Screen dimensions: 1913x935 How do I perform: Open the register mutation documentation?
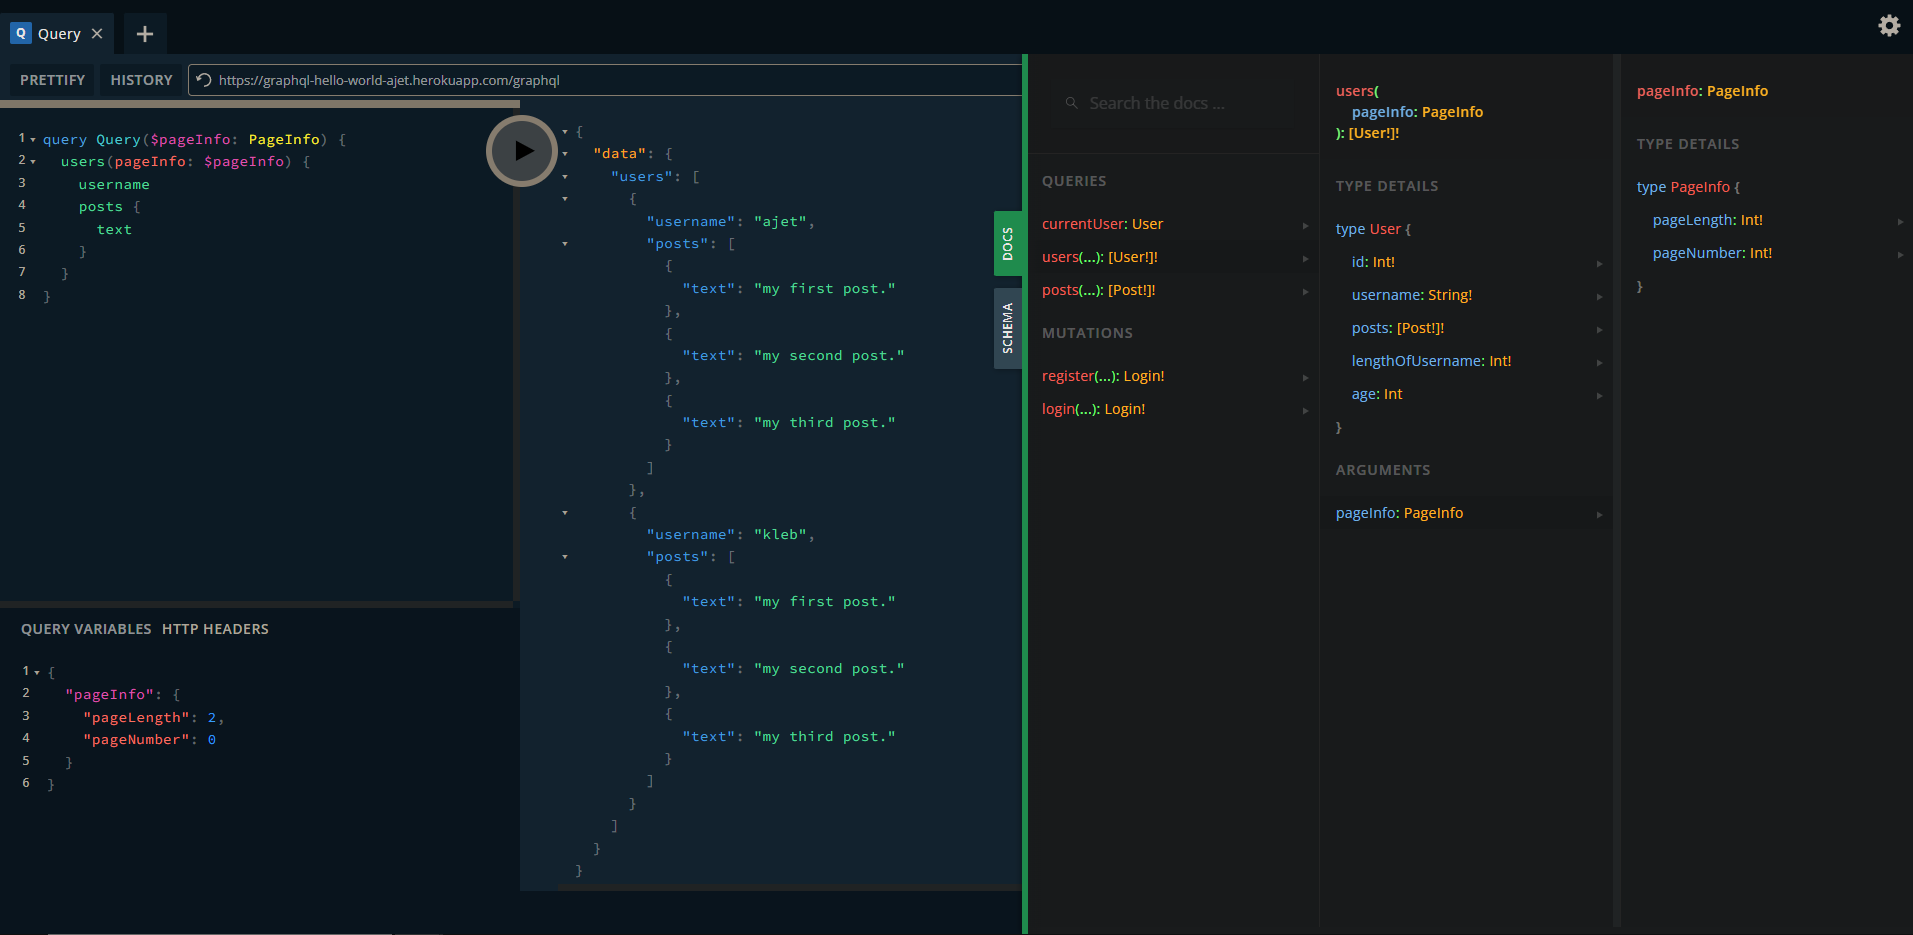[1103, 375]
